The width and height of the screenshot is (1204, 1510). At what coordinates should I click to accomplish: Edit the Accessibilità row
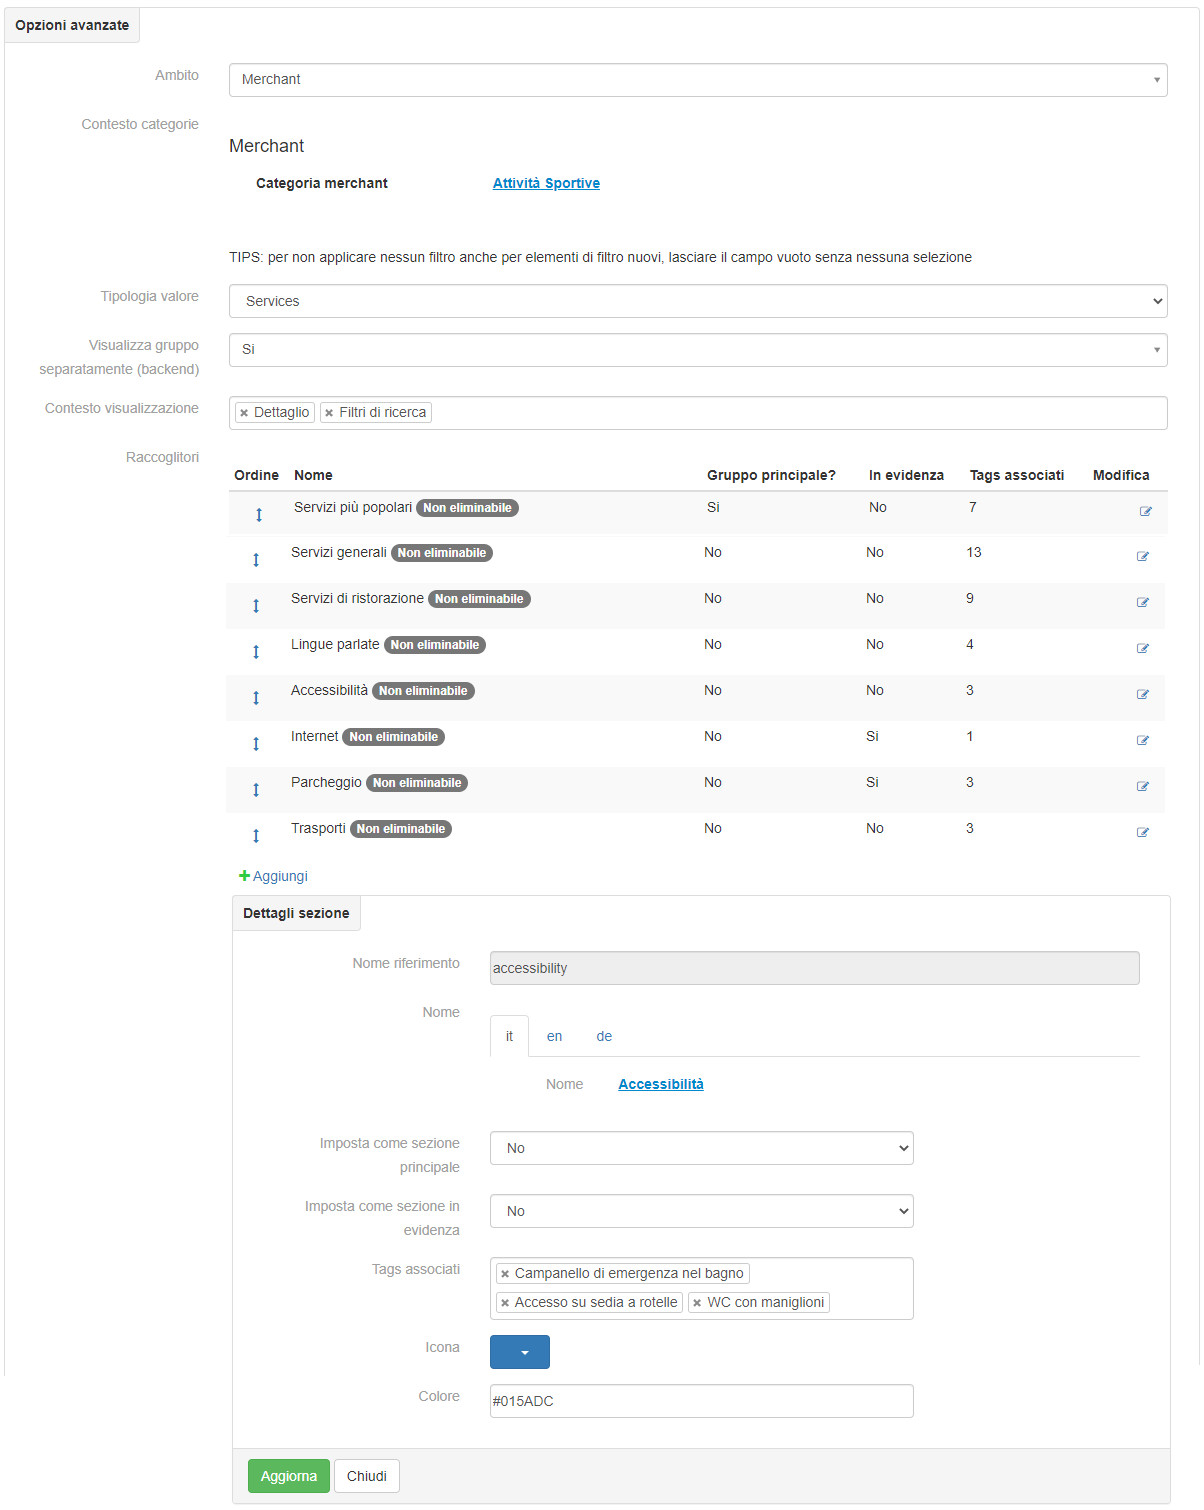pyautogui.click(x=1142, y=694)
